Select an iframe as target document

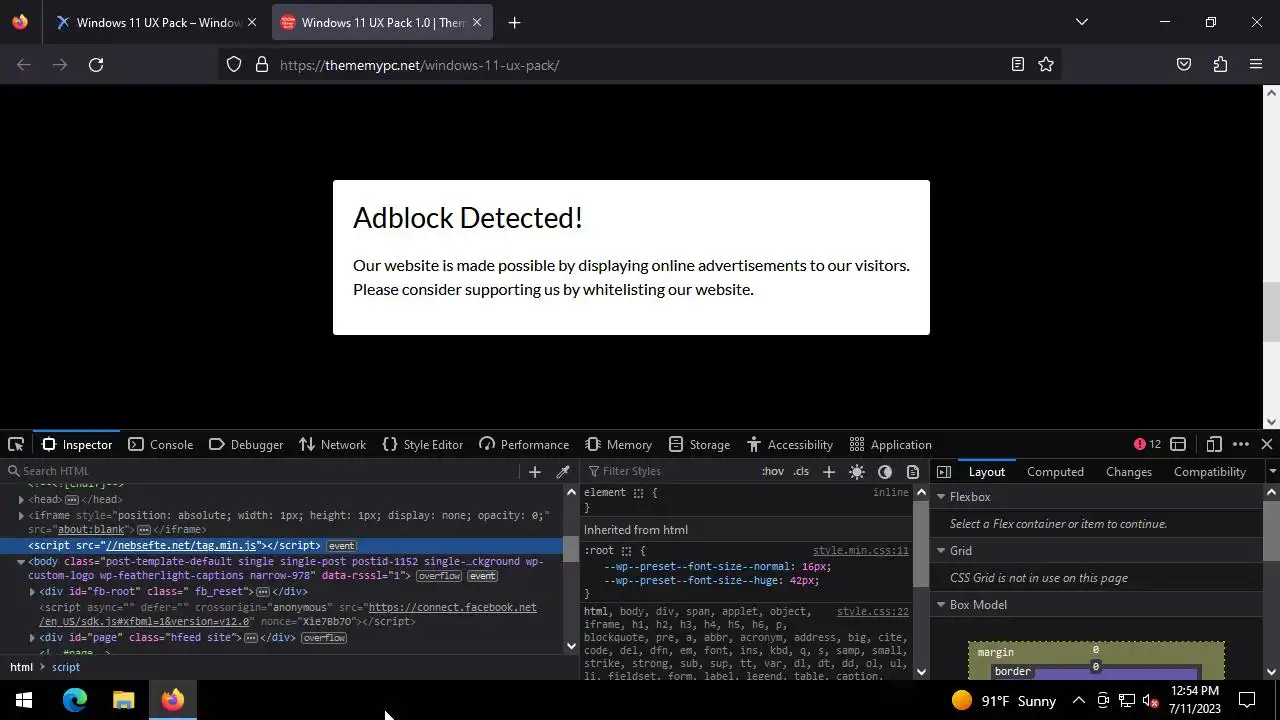pos(1178,444)
